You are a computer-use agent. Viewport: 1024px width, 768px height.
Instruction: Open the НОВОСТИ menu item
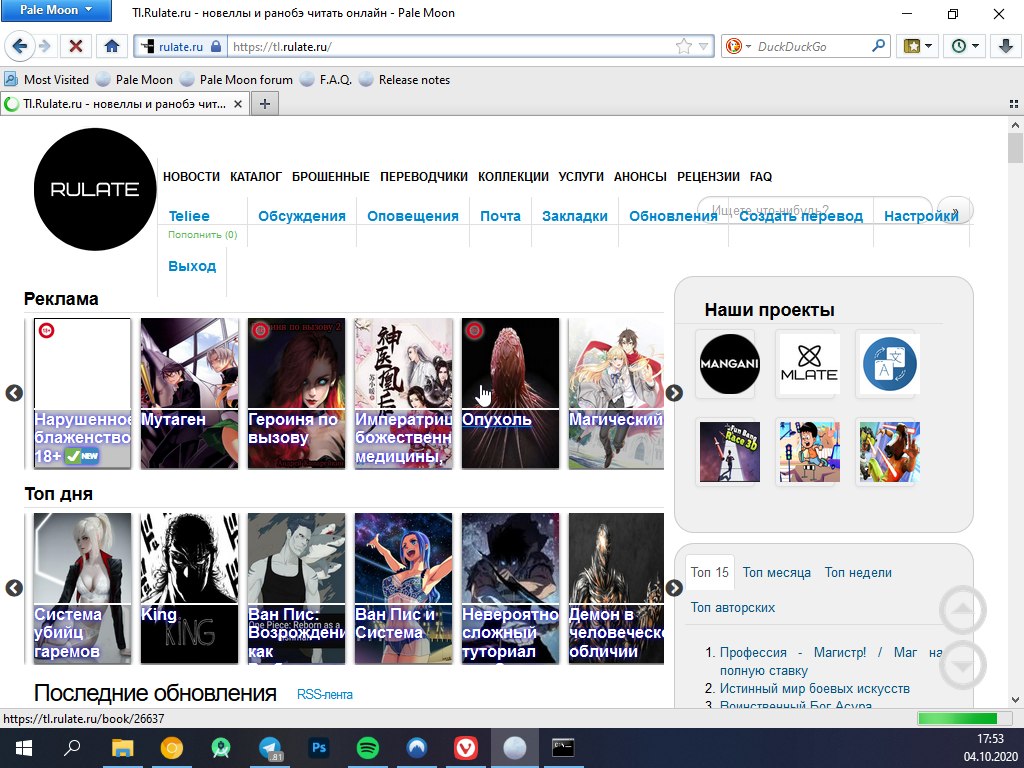tap(191, 176)
